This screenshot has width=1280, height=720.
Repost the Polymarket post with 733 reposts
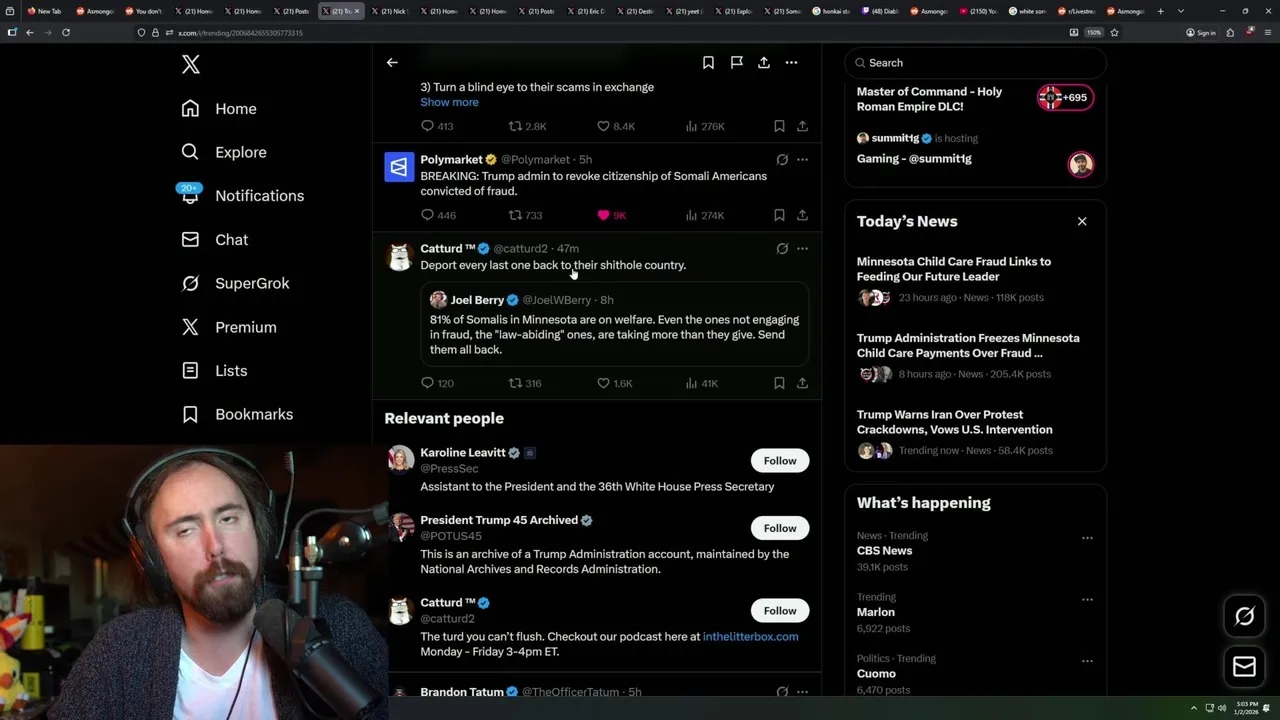[x=525, y=215]
